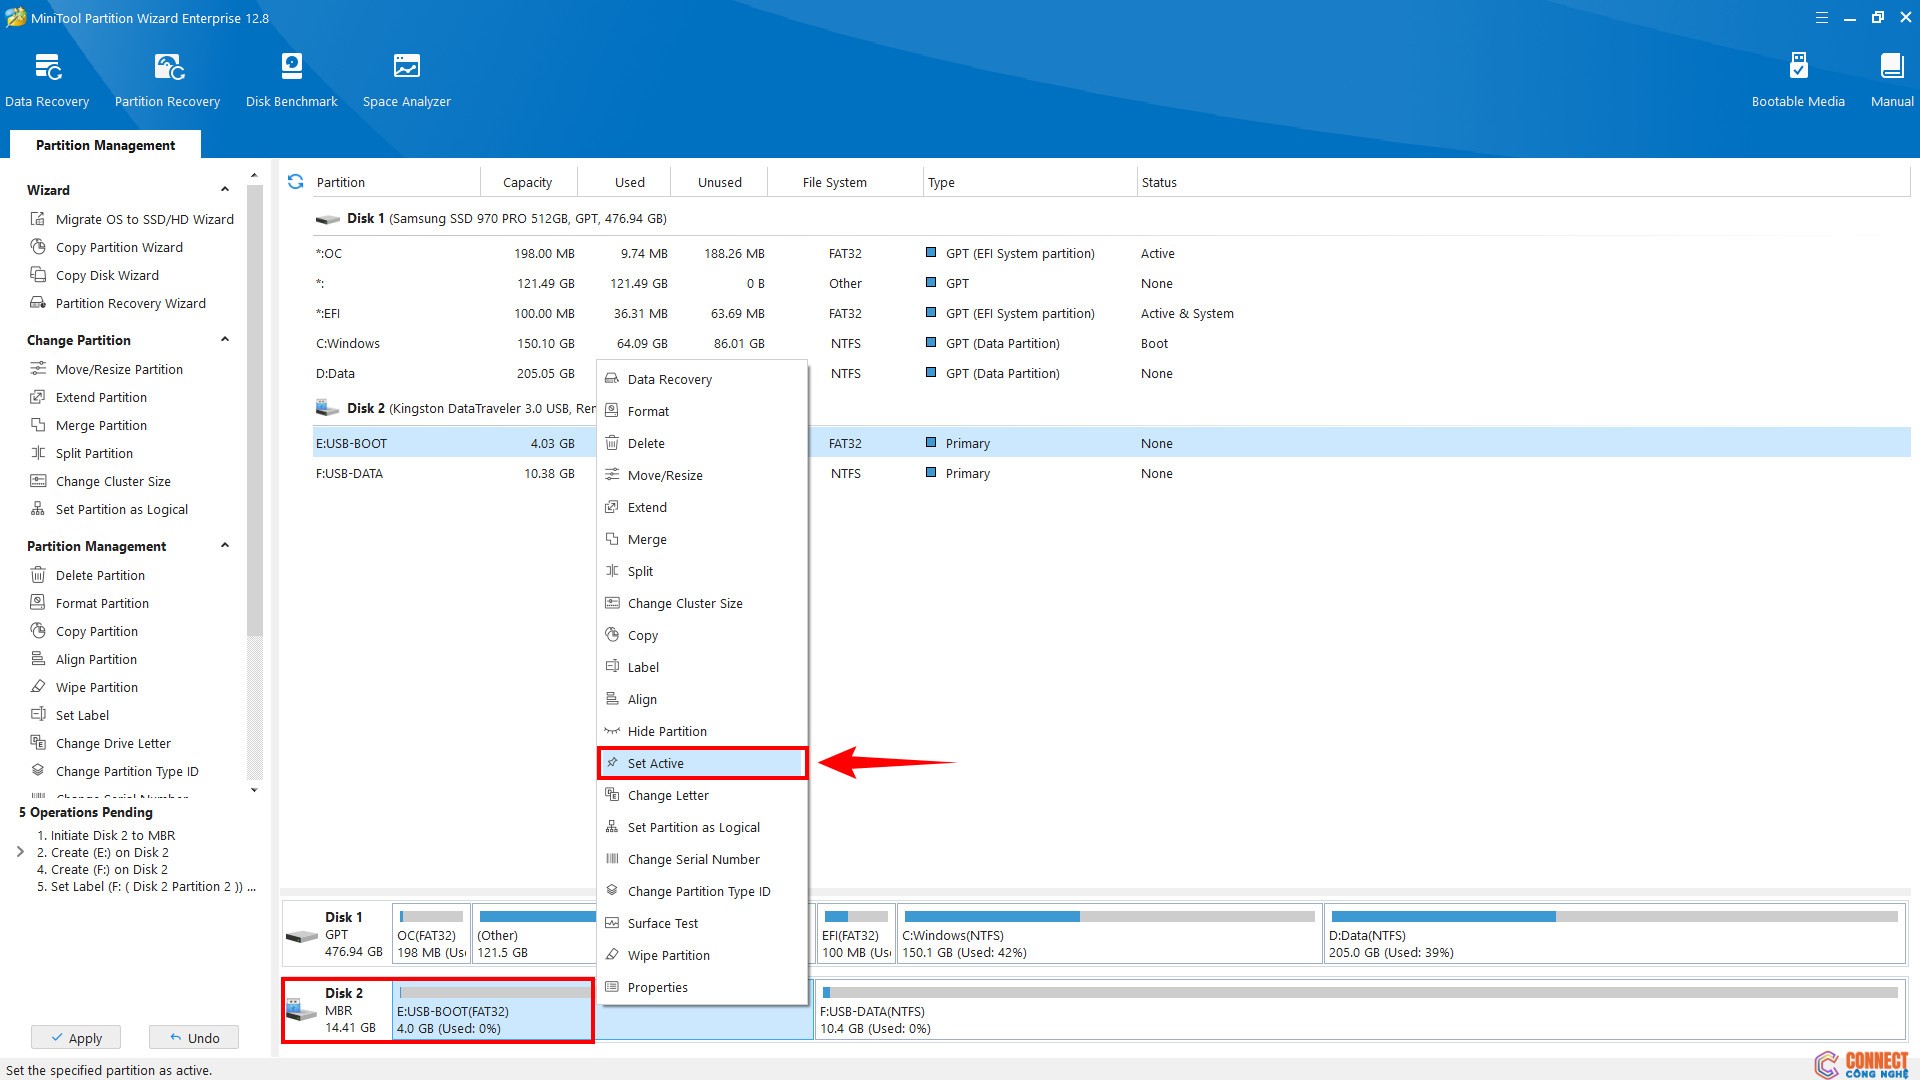This screenshot has height=1080, width=1920.
Task: Open Space Analyzer
Action: tap(406, 80)
